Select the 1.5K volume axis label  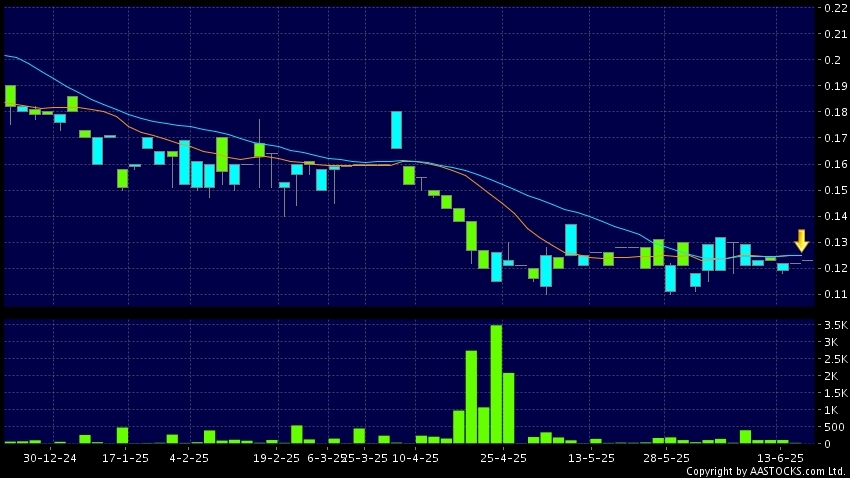[836, 393]
